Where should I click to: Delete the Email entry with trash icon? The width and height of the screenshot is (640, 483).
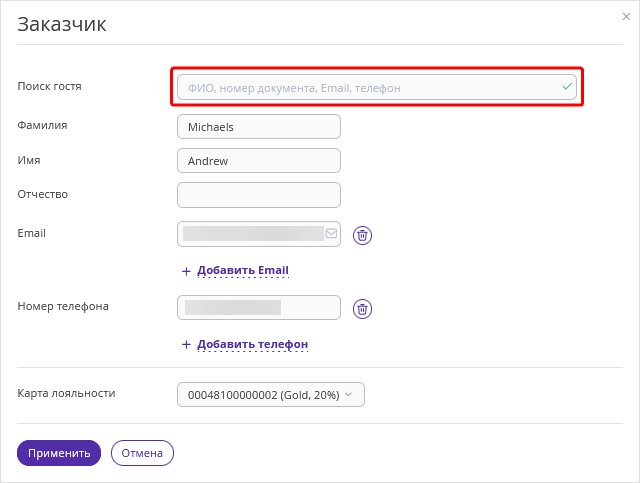click(x=362, y=235)
